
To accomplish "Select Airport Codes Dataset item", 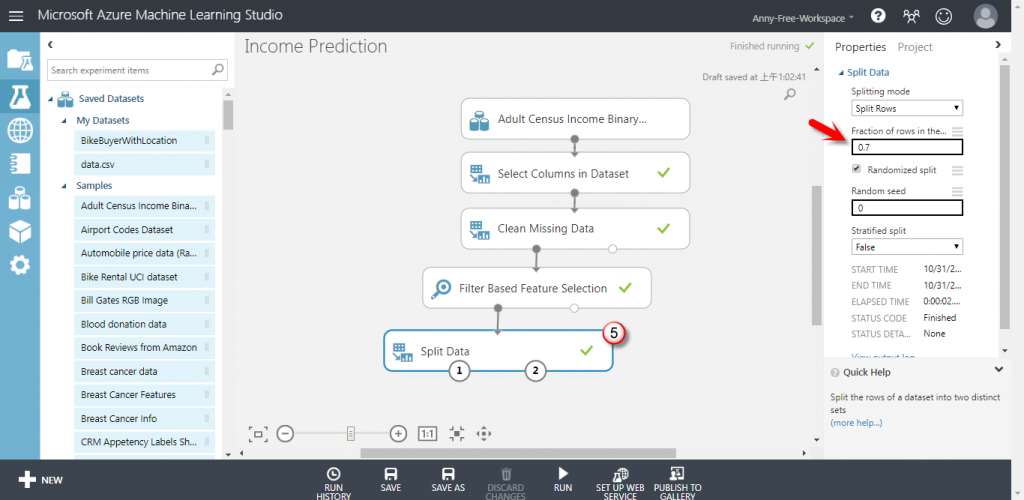I will click(144, 230).
